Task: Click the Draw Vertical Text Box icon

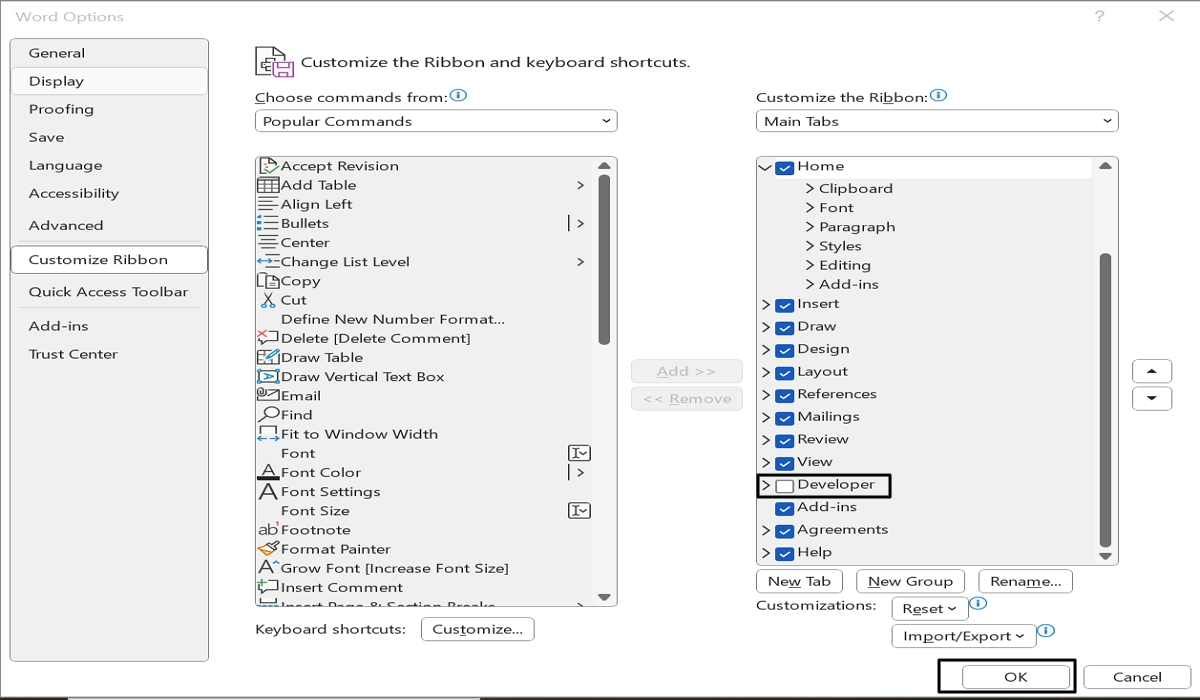Action: (x=268, y=376)
